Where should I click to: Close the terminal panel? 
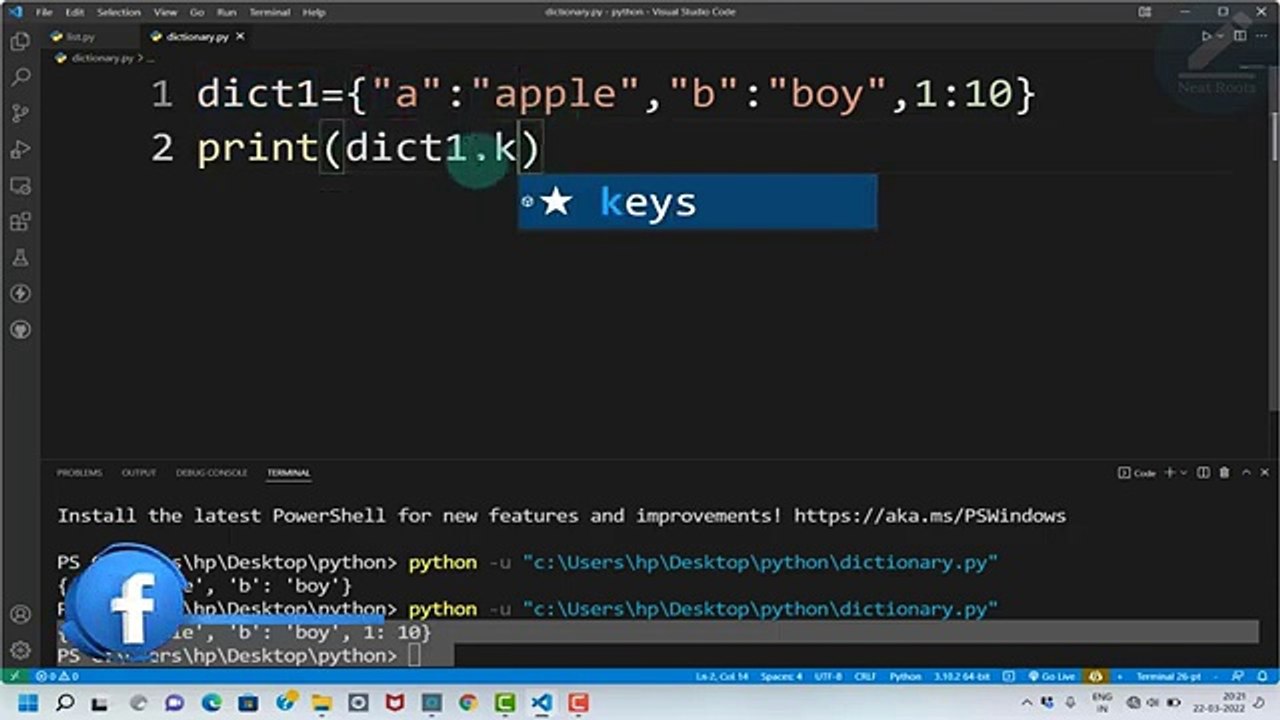click(1264, 473)
